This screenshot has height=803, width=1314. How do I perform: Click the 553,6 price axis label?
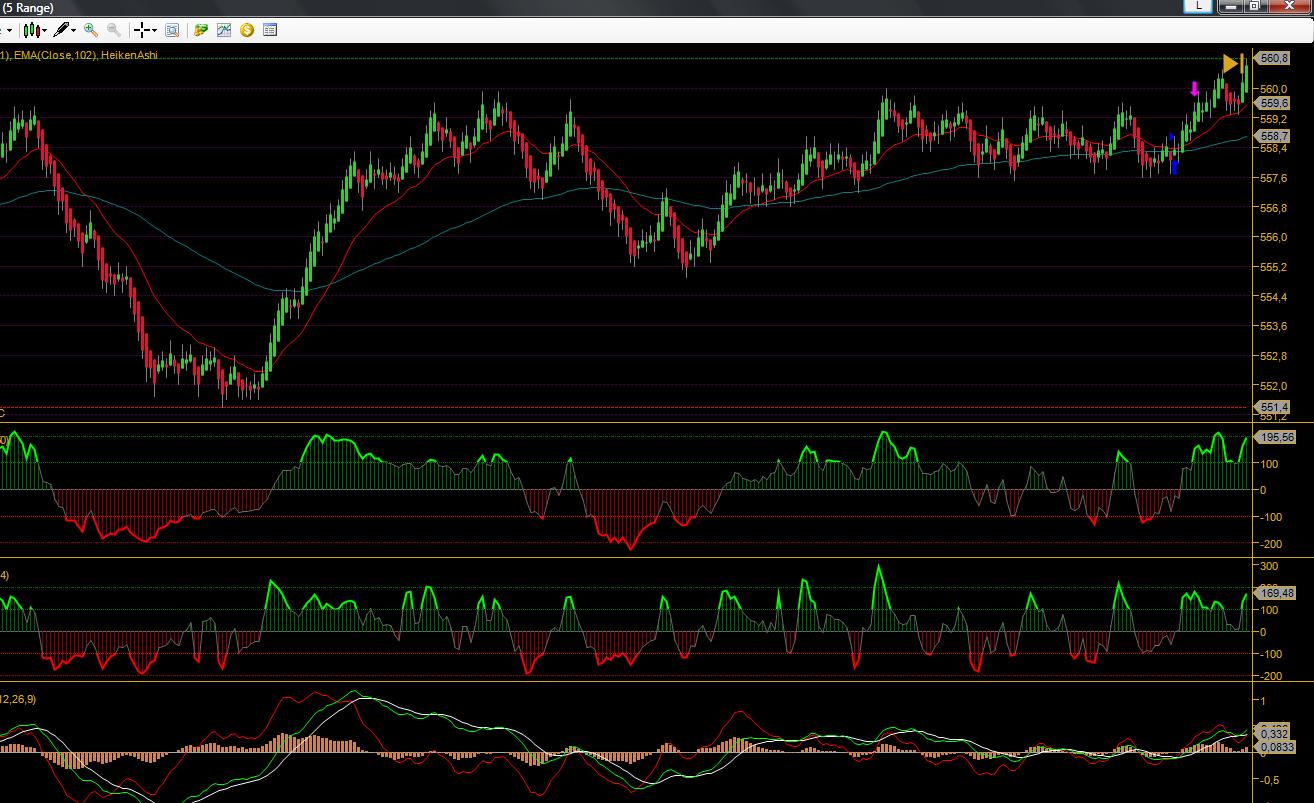(1275, 326)
